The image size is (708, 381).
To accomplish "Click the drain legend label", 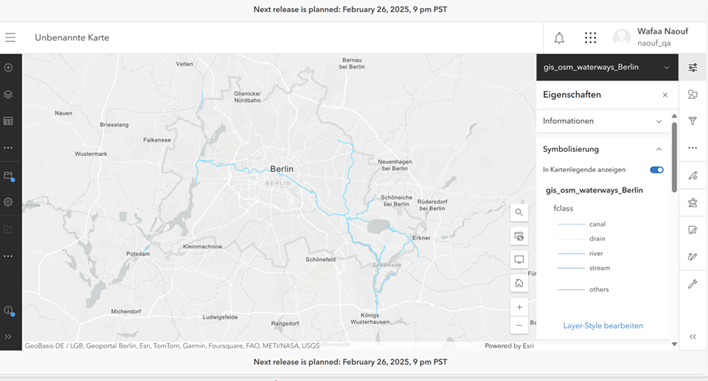I will pyautogui.click(x=597, y=238).
